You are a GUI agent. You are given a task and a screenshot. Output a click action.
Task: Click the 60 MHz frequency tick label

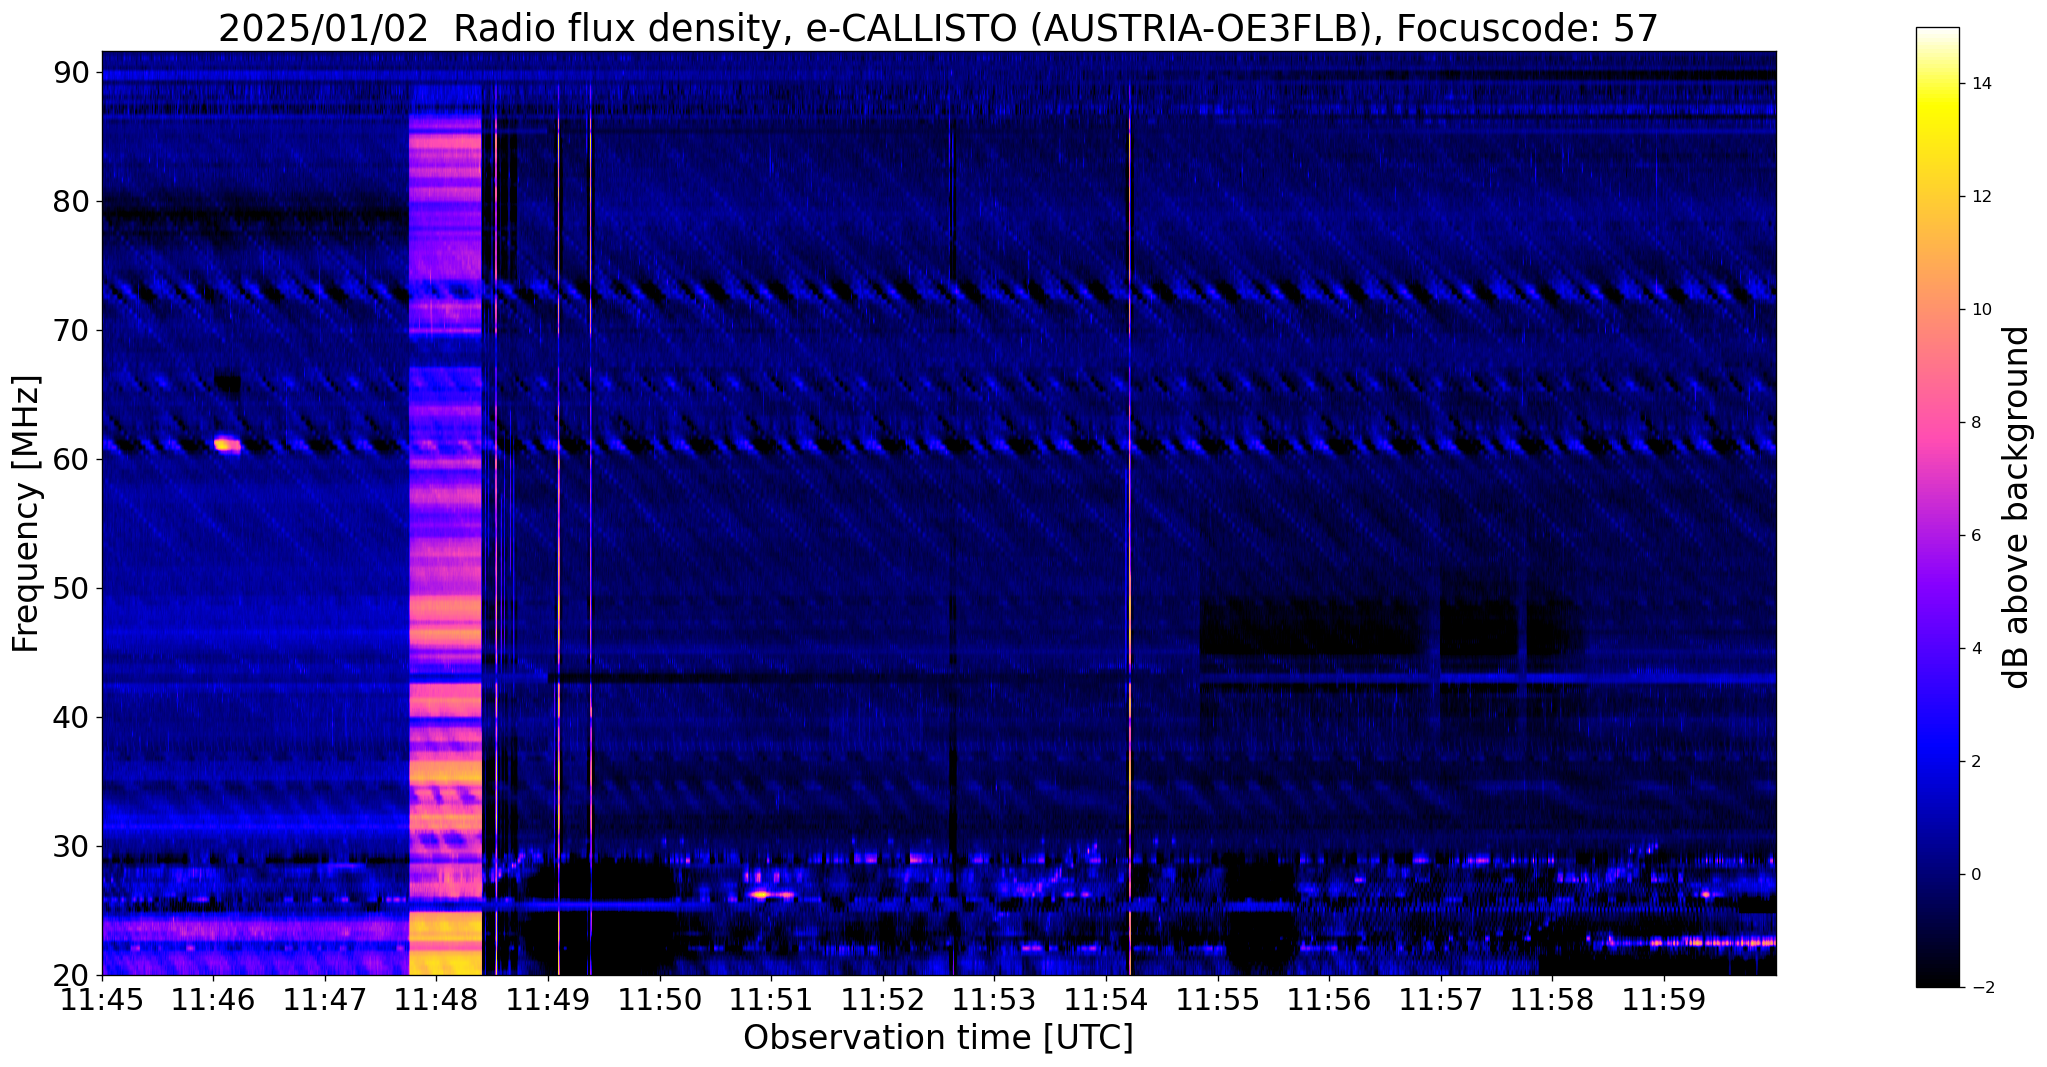[71, 459]
